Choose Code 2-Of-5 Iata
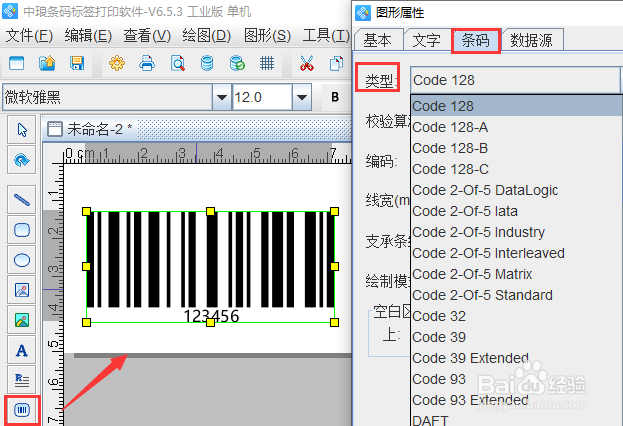 coord(516,211)
